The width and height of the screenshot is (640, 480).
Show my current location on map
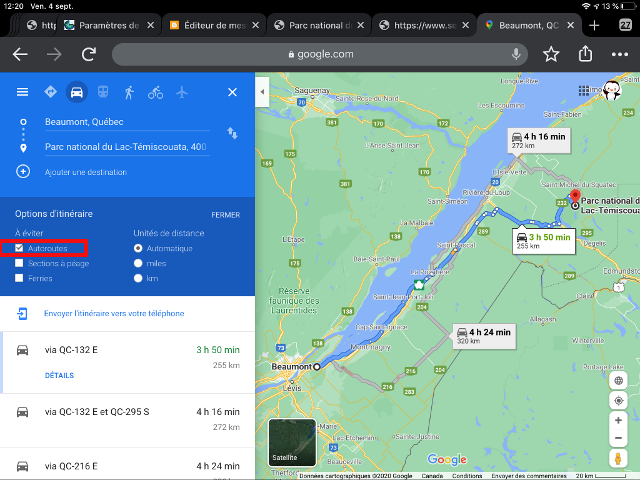tap(618, 400)
